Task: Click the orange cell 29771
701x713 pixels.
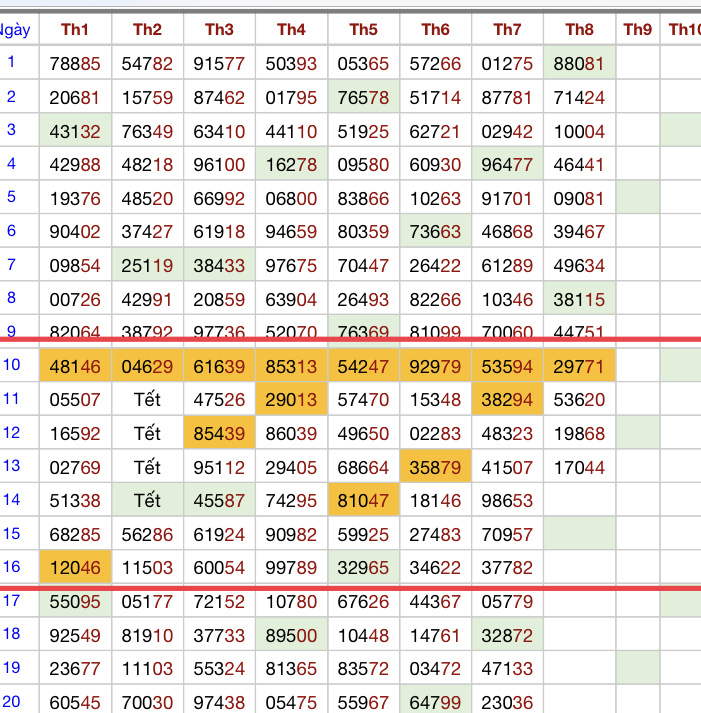Action: pos(579,366)
